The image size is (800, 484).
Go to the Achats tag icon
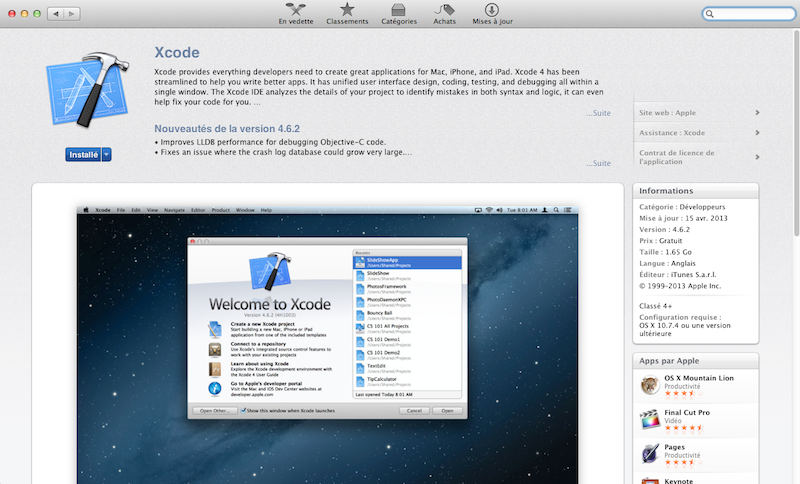tap(444, 10)
